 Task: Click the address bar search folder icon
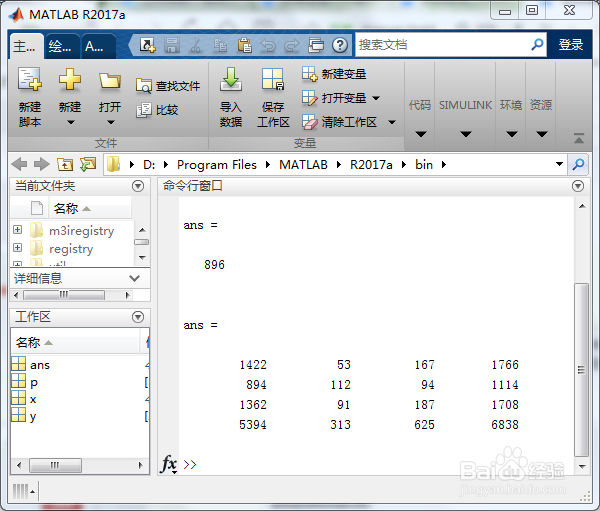(x=578, y=165)
